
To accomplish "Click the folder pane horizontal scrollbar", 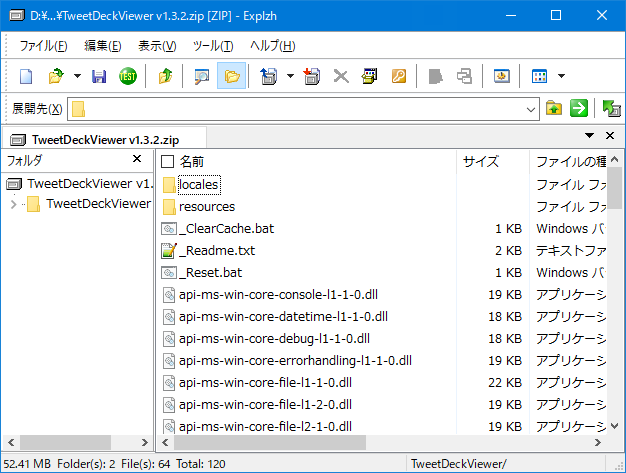I will click(78, 442).
